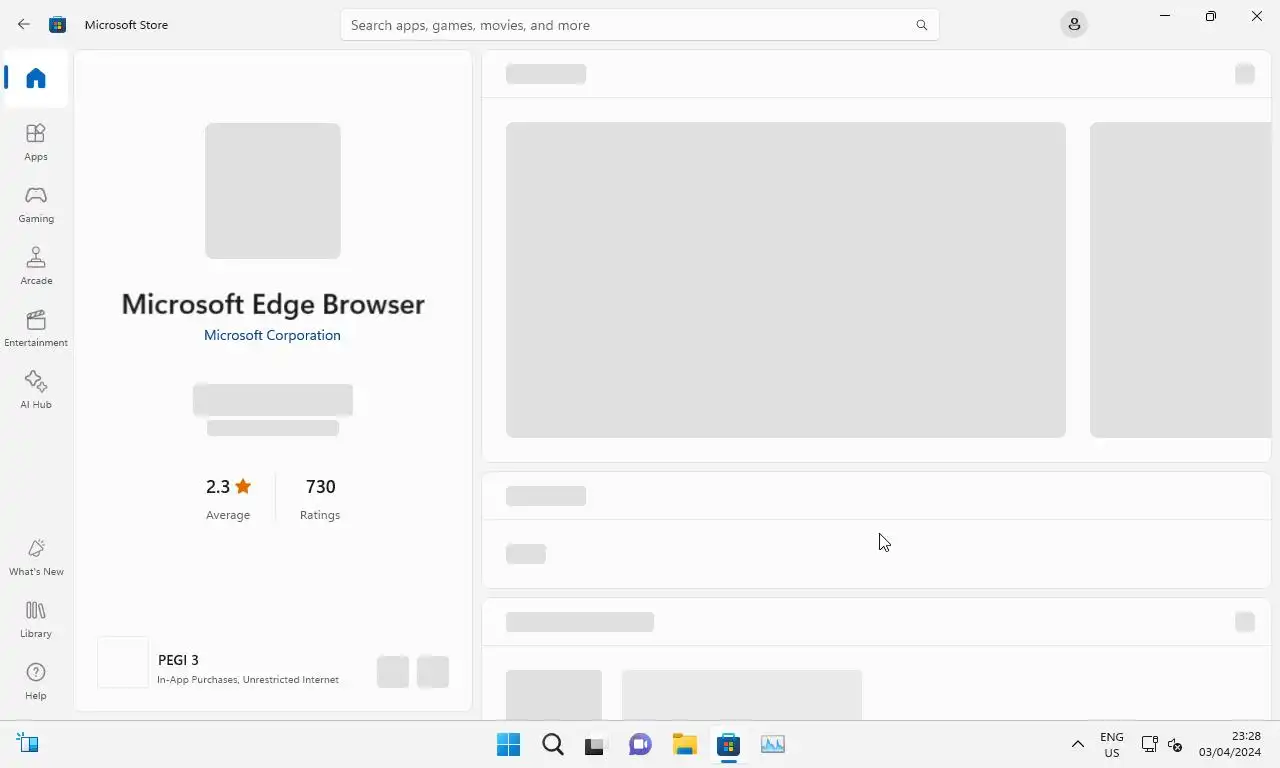
Task: Click the Microsoft Store logo in title bar
Action: coord(58,25)
